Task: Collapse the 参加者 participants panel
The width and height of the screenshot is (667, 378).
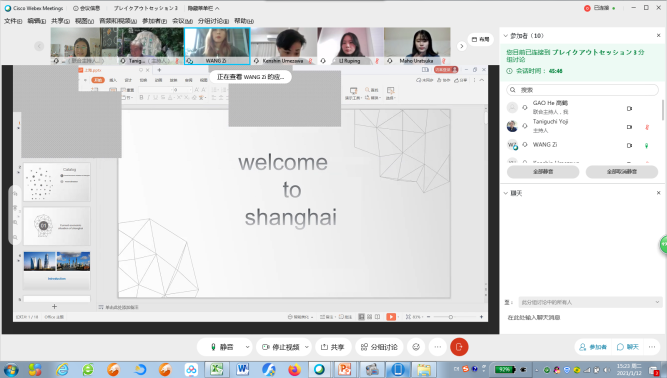Action: (505, 36)
